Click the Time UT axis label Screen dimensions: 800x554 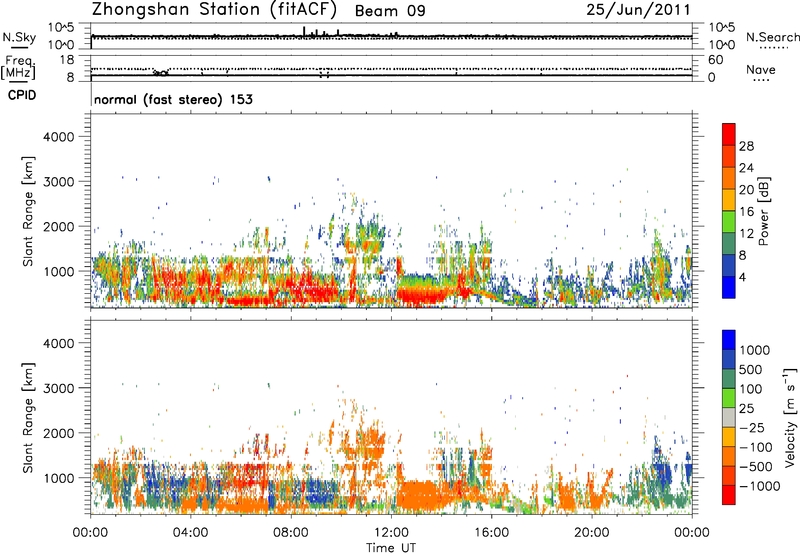[391, 548]
